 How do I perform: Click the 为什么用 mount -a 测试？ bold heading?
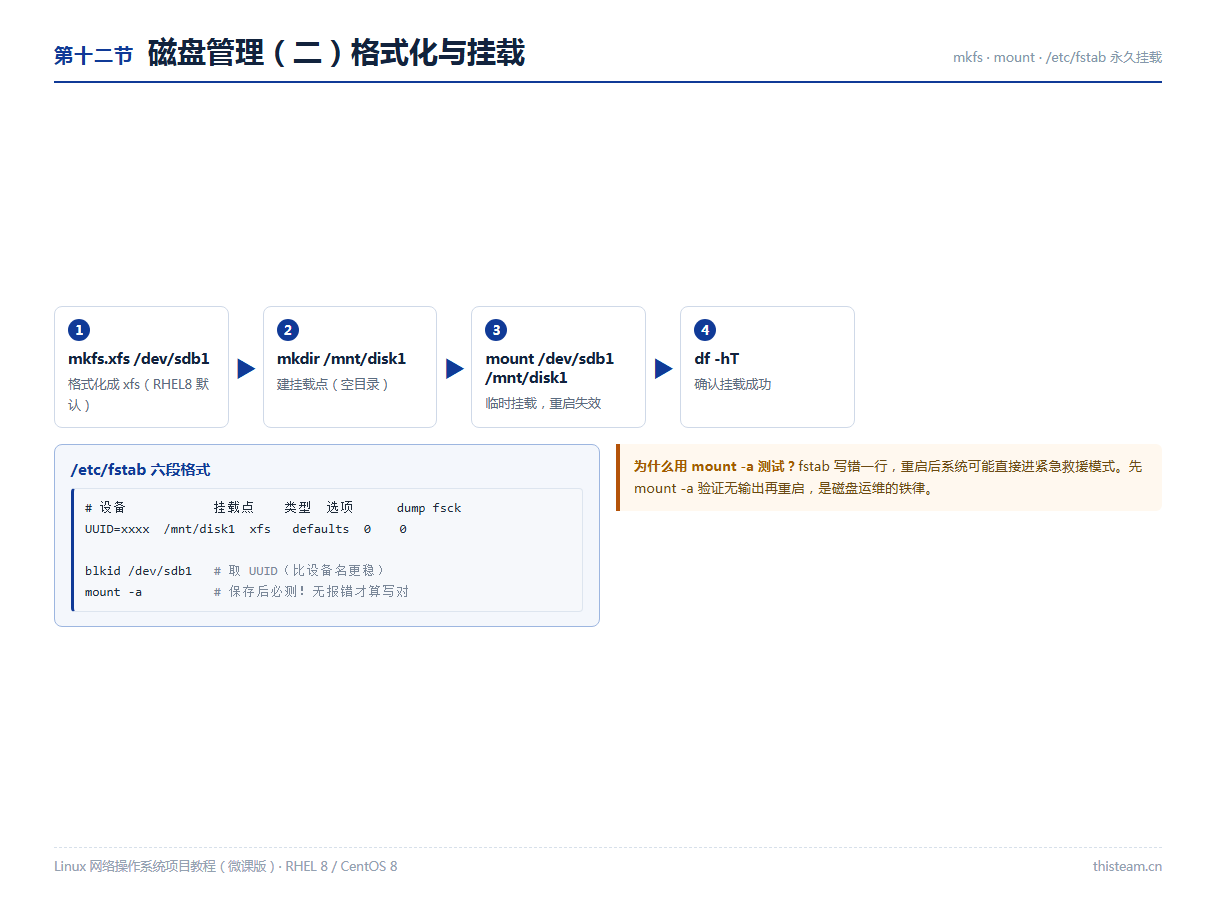pos(714,466)
